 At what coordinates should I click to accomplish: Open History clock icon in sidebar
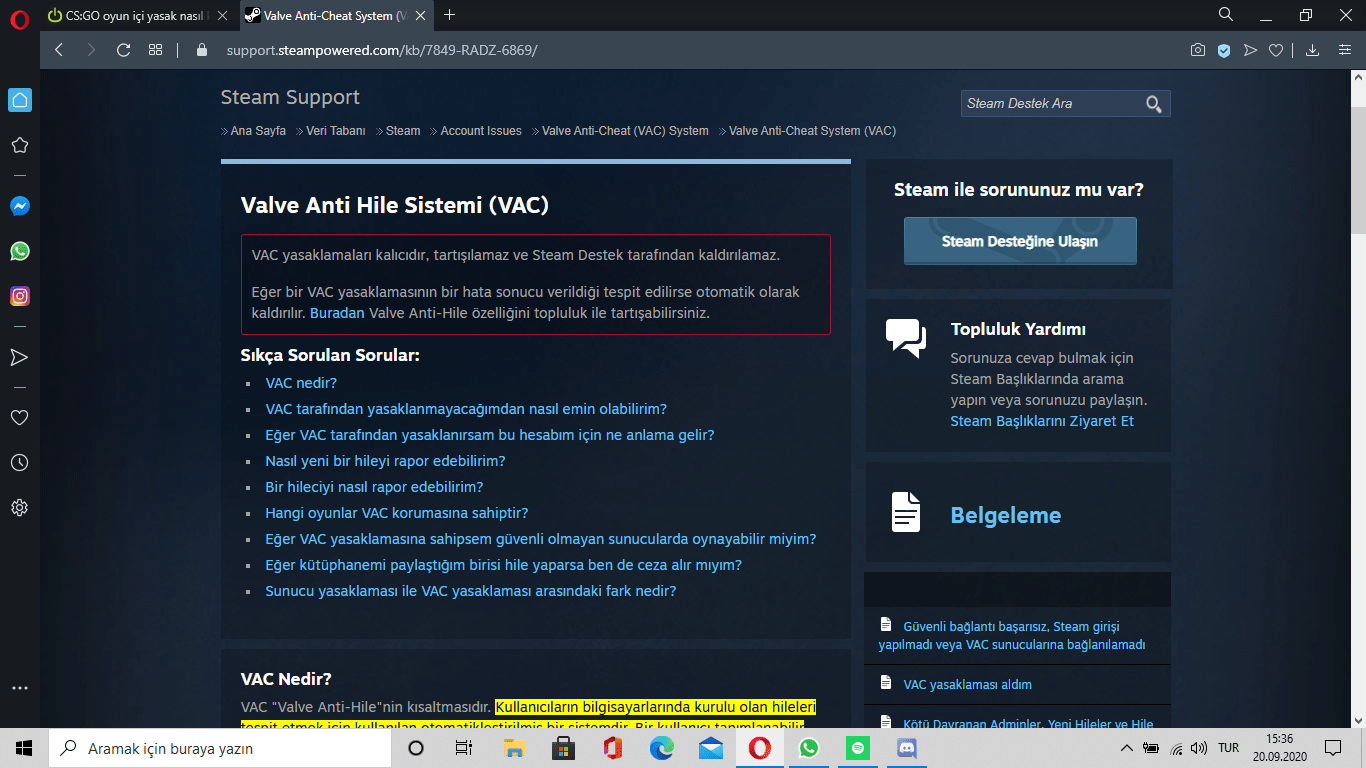coord(19,463)
